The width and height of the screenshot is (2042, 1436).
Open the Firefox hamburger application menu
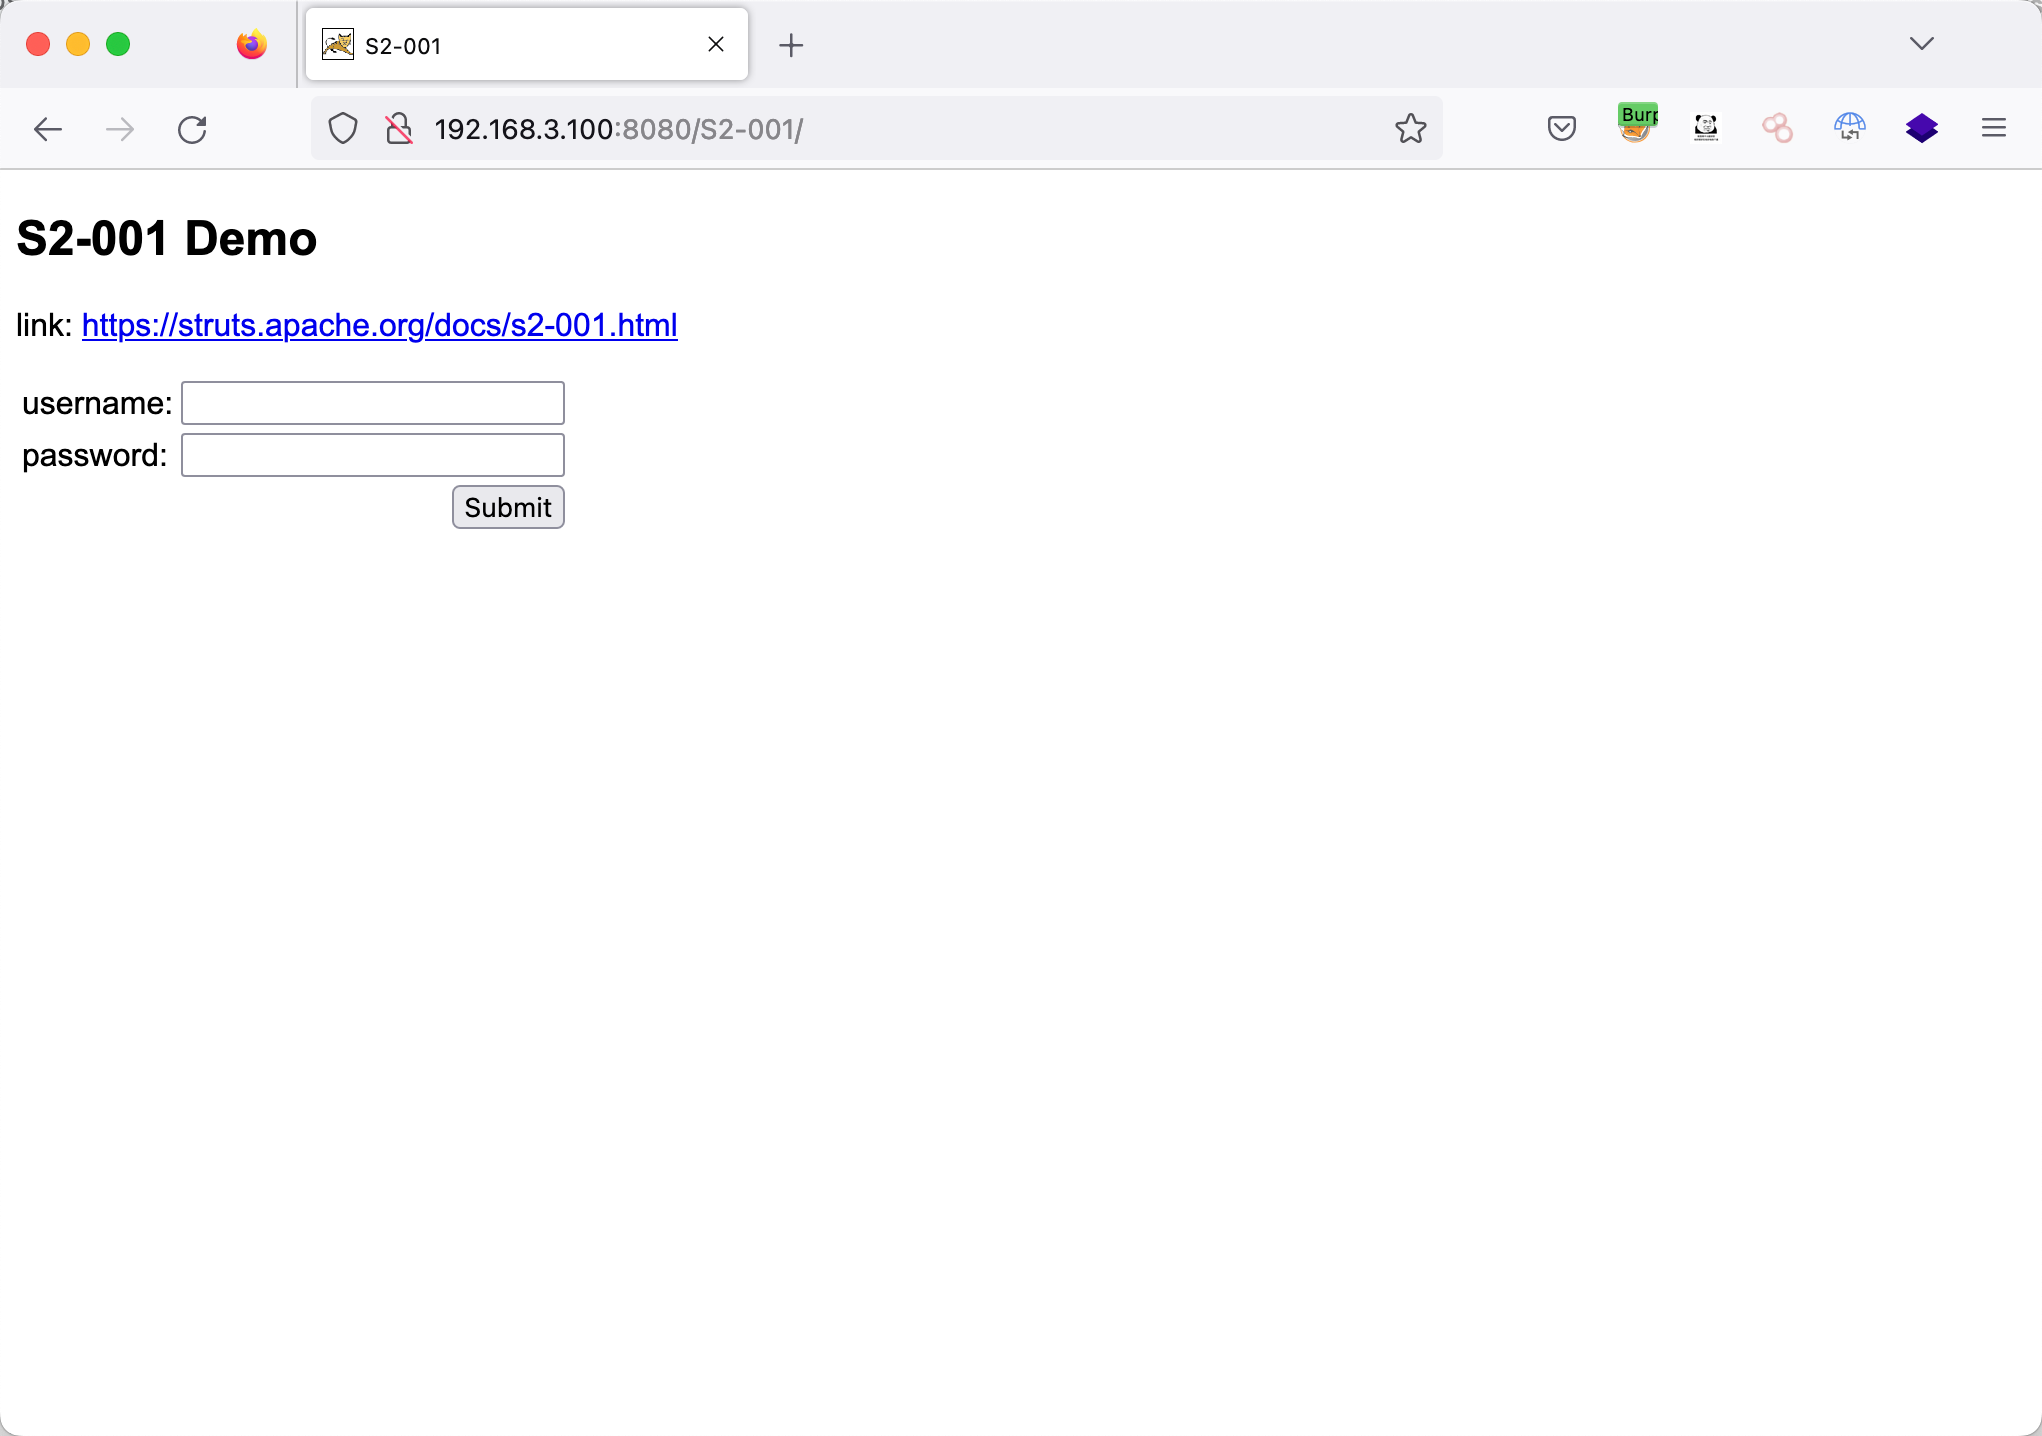(x=1993, y=128)
